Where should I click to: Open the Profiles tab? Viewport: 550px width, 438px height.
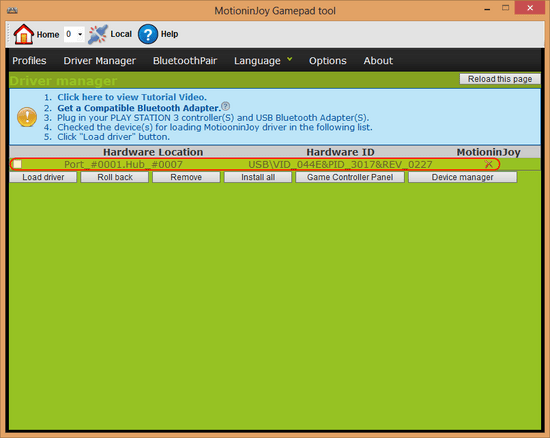[x=29, y=61]
